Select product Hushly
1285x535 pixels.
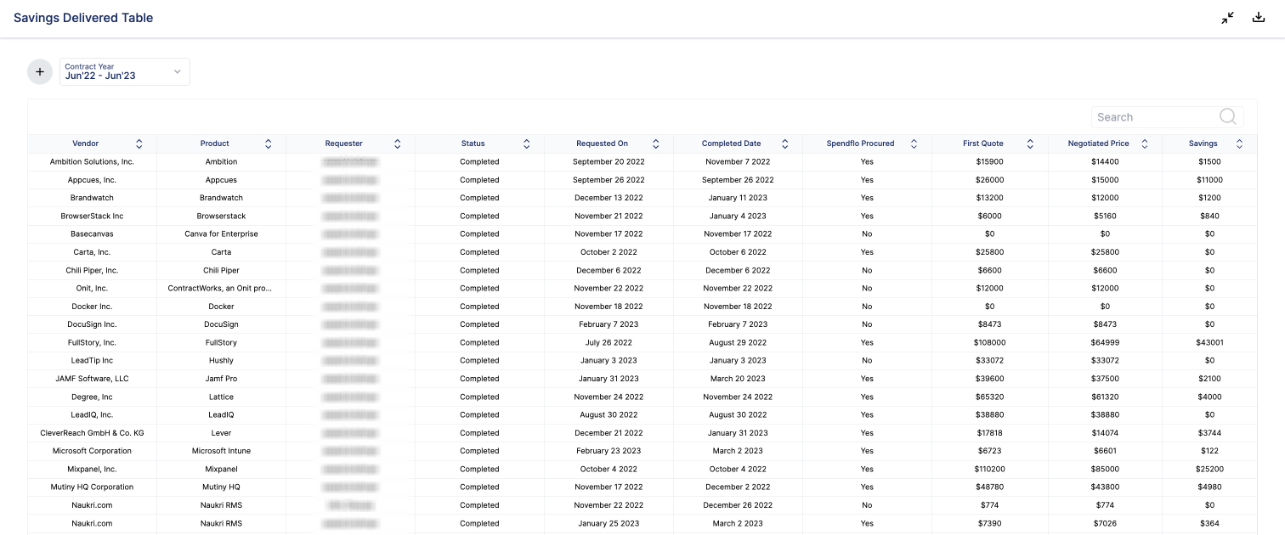click(221, 360)
